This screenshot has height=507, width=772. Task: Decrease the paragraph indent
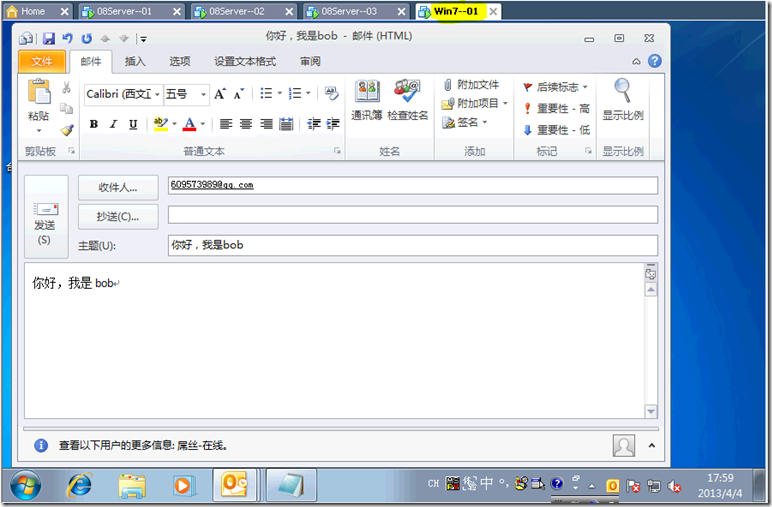pyautogui.click(x=314, y=124)
